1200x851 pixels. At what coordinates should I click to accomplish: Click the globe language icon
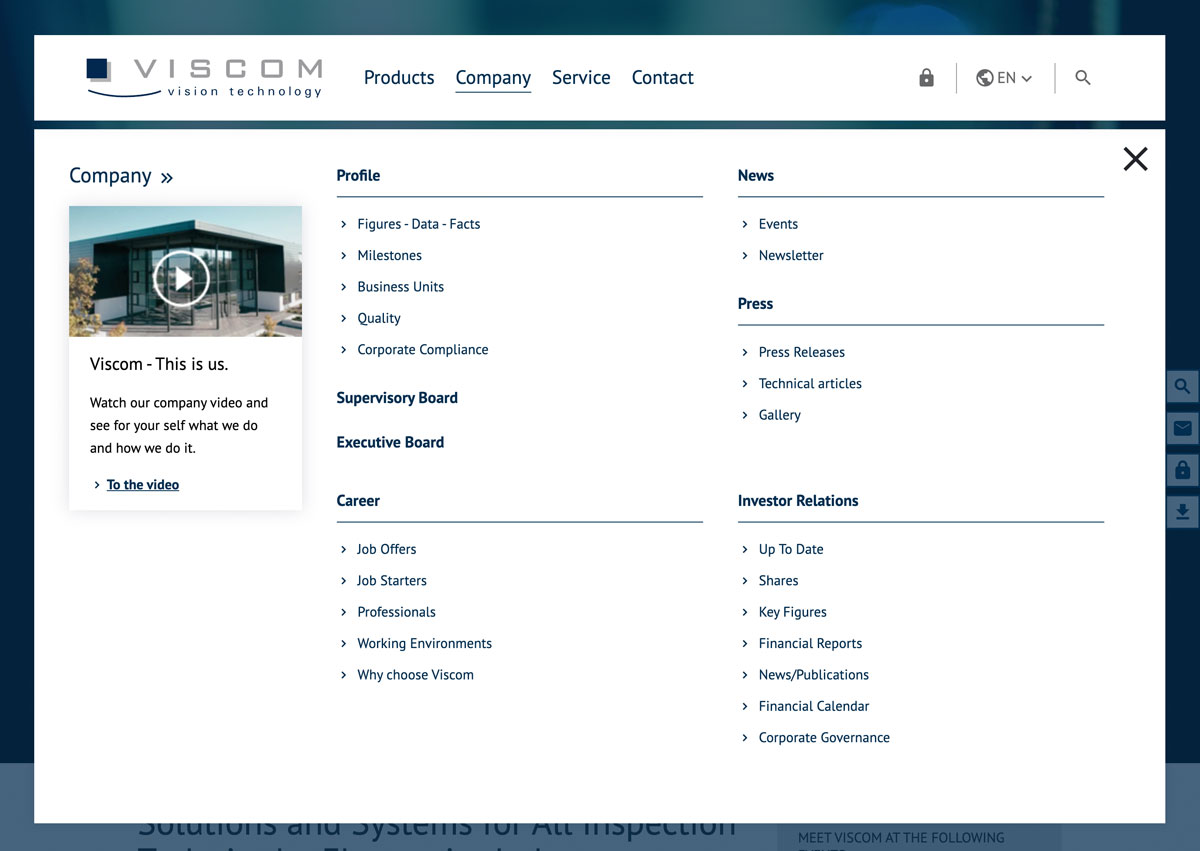click(x=985, y=78)
